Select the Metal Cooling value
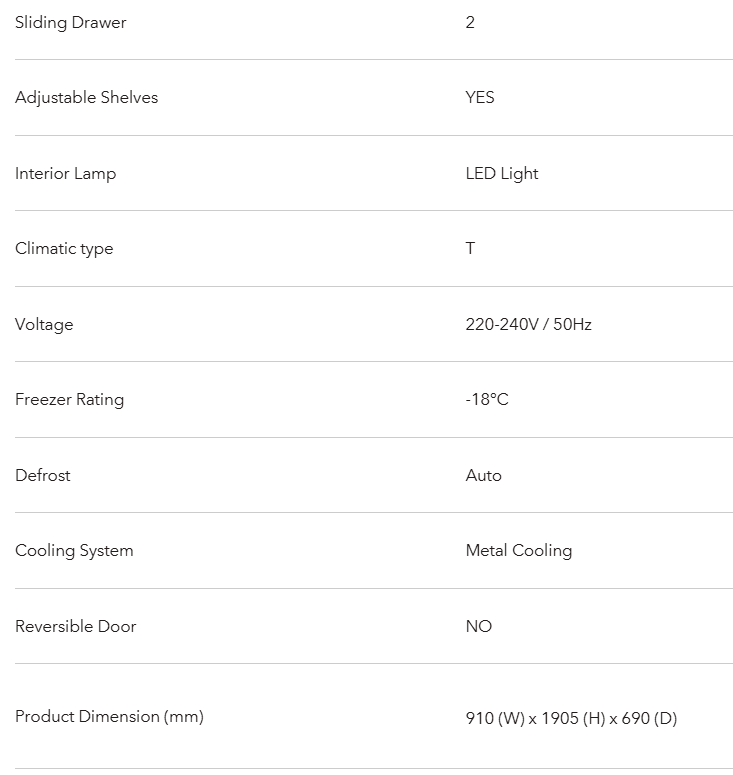 (x=519, y=551)
